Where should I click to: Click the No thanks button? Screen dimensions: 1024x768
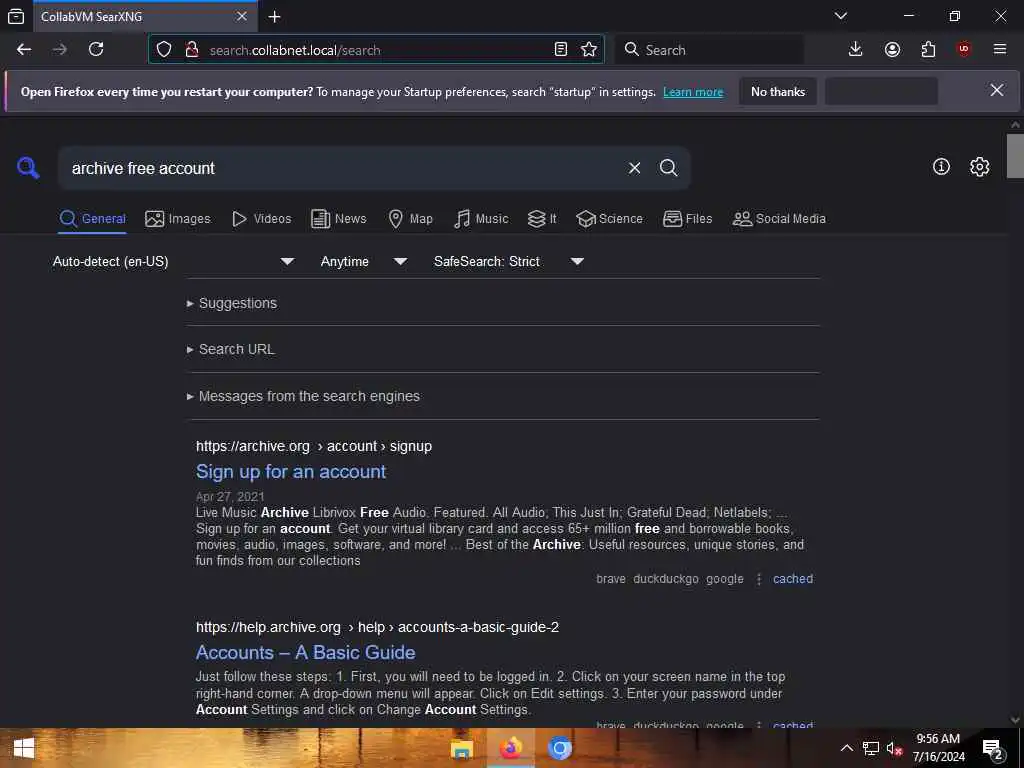tap(778, 91)
